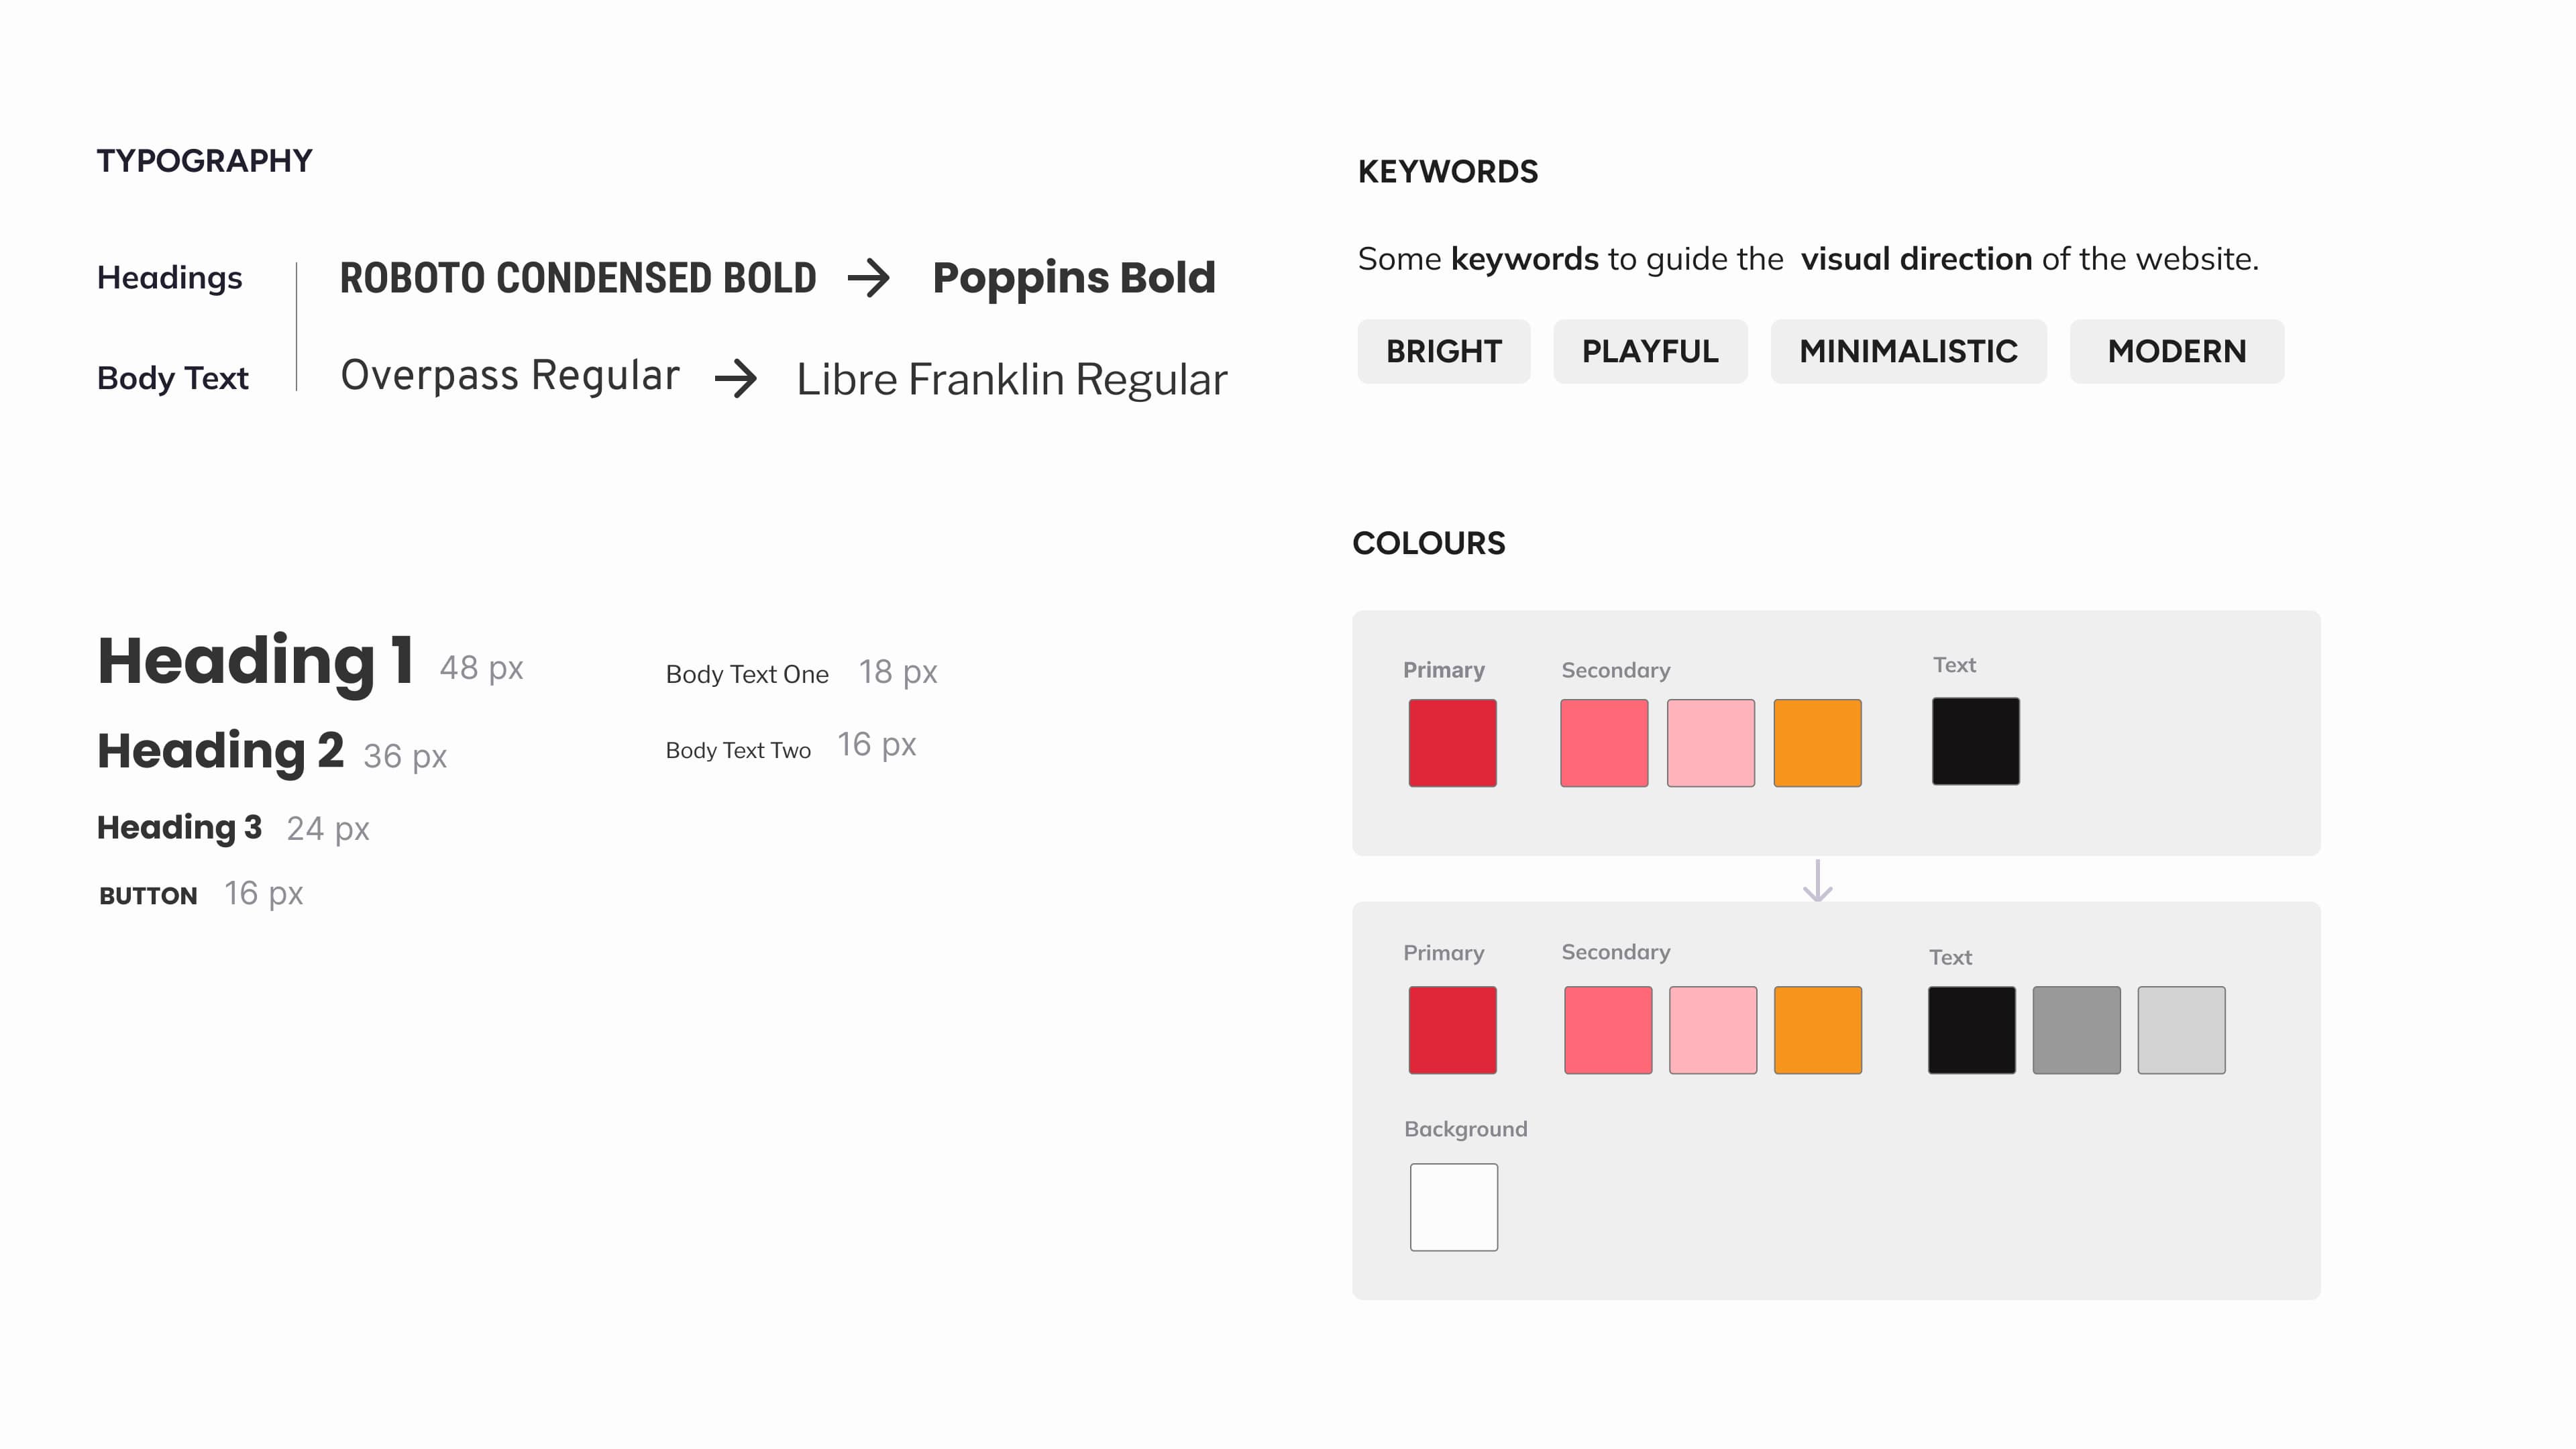The width and height of the screenshot is (2576, 1449).
Task: Select the BRIGHT keyword chip
Action: point(1443,352)
